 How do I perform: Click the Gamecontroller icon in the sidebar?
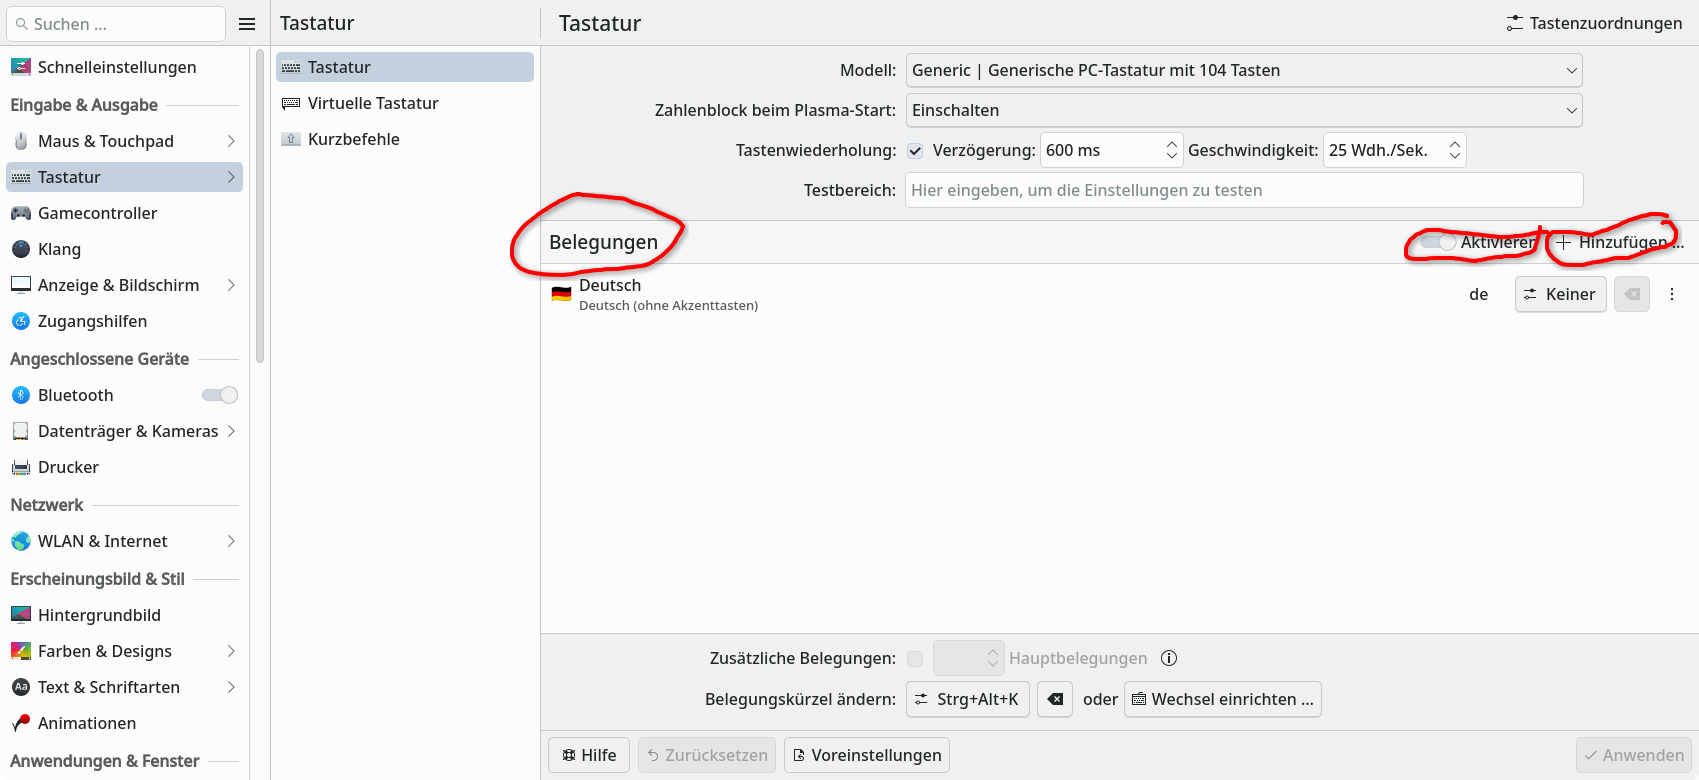coord(21,213)
